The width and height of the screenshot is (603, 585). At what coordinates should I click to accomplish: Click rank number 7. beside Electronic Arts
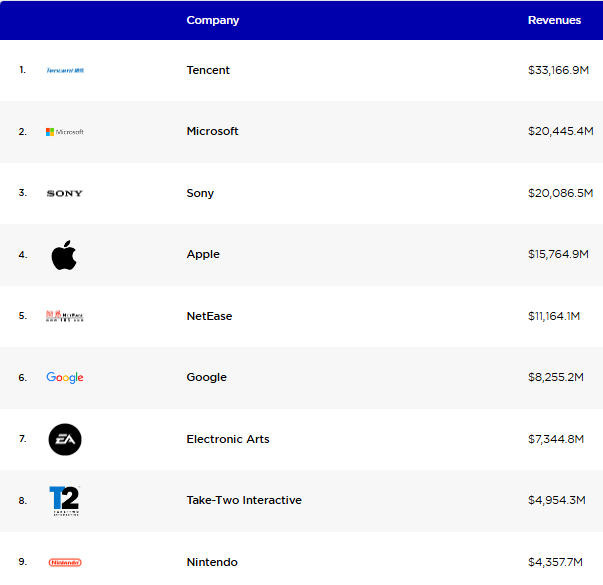[23, 439]
